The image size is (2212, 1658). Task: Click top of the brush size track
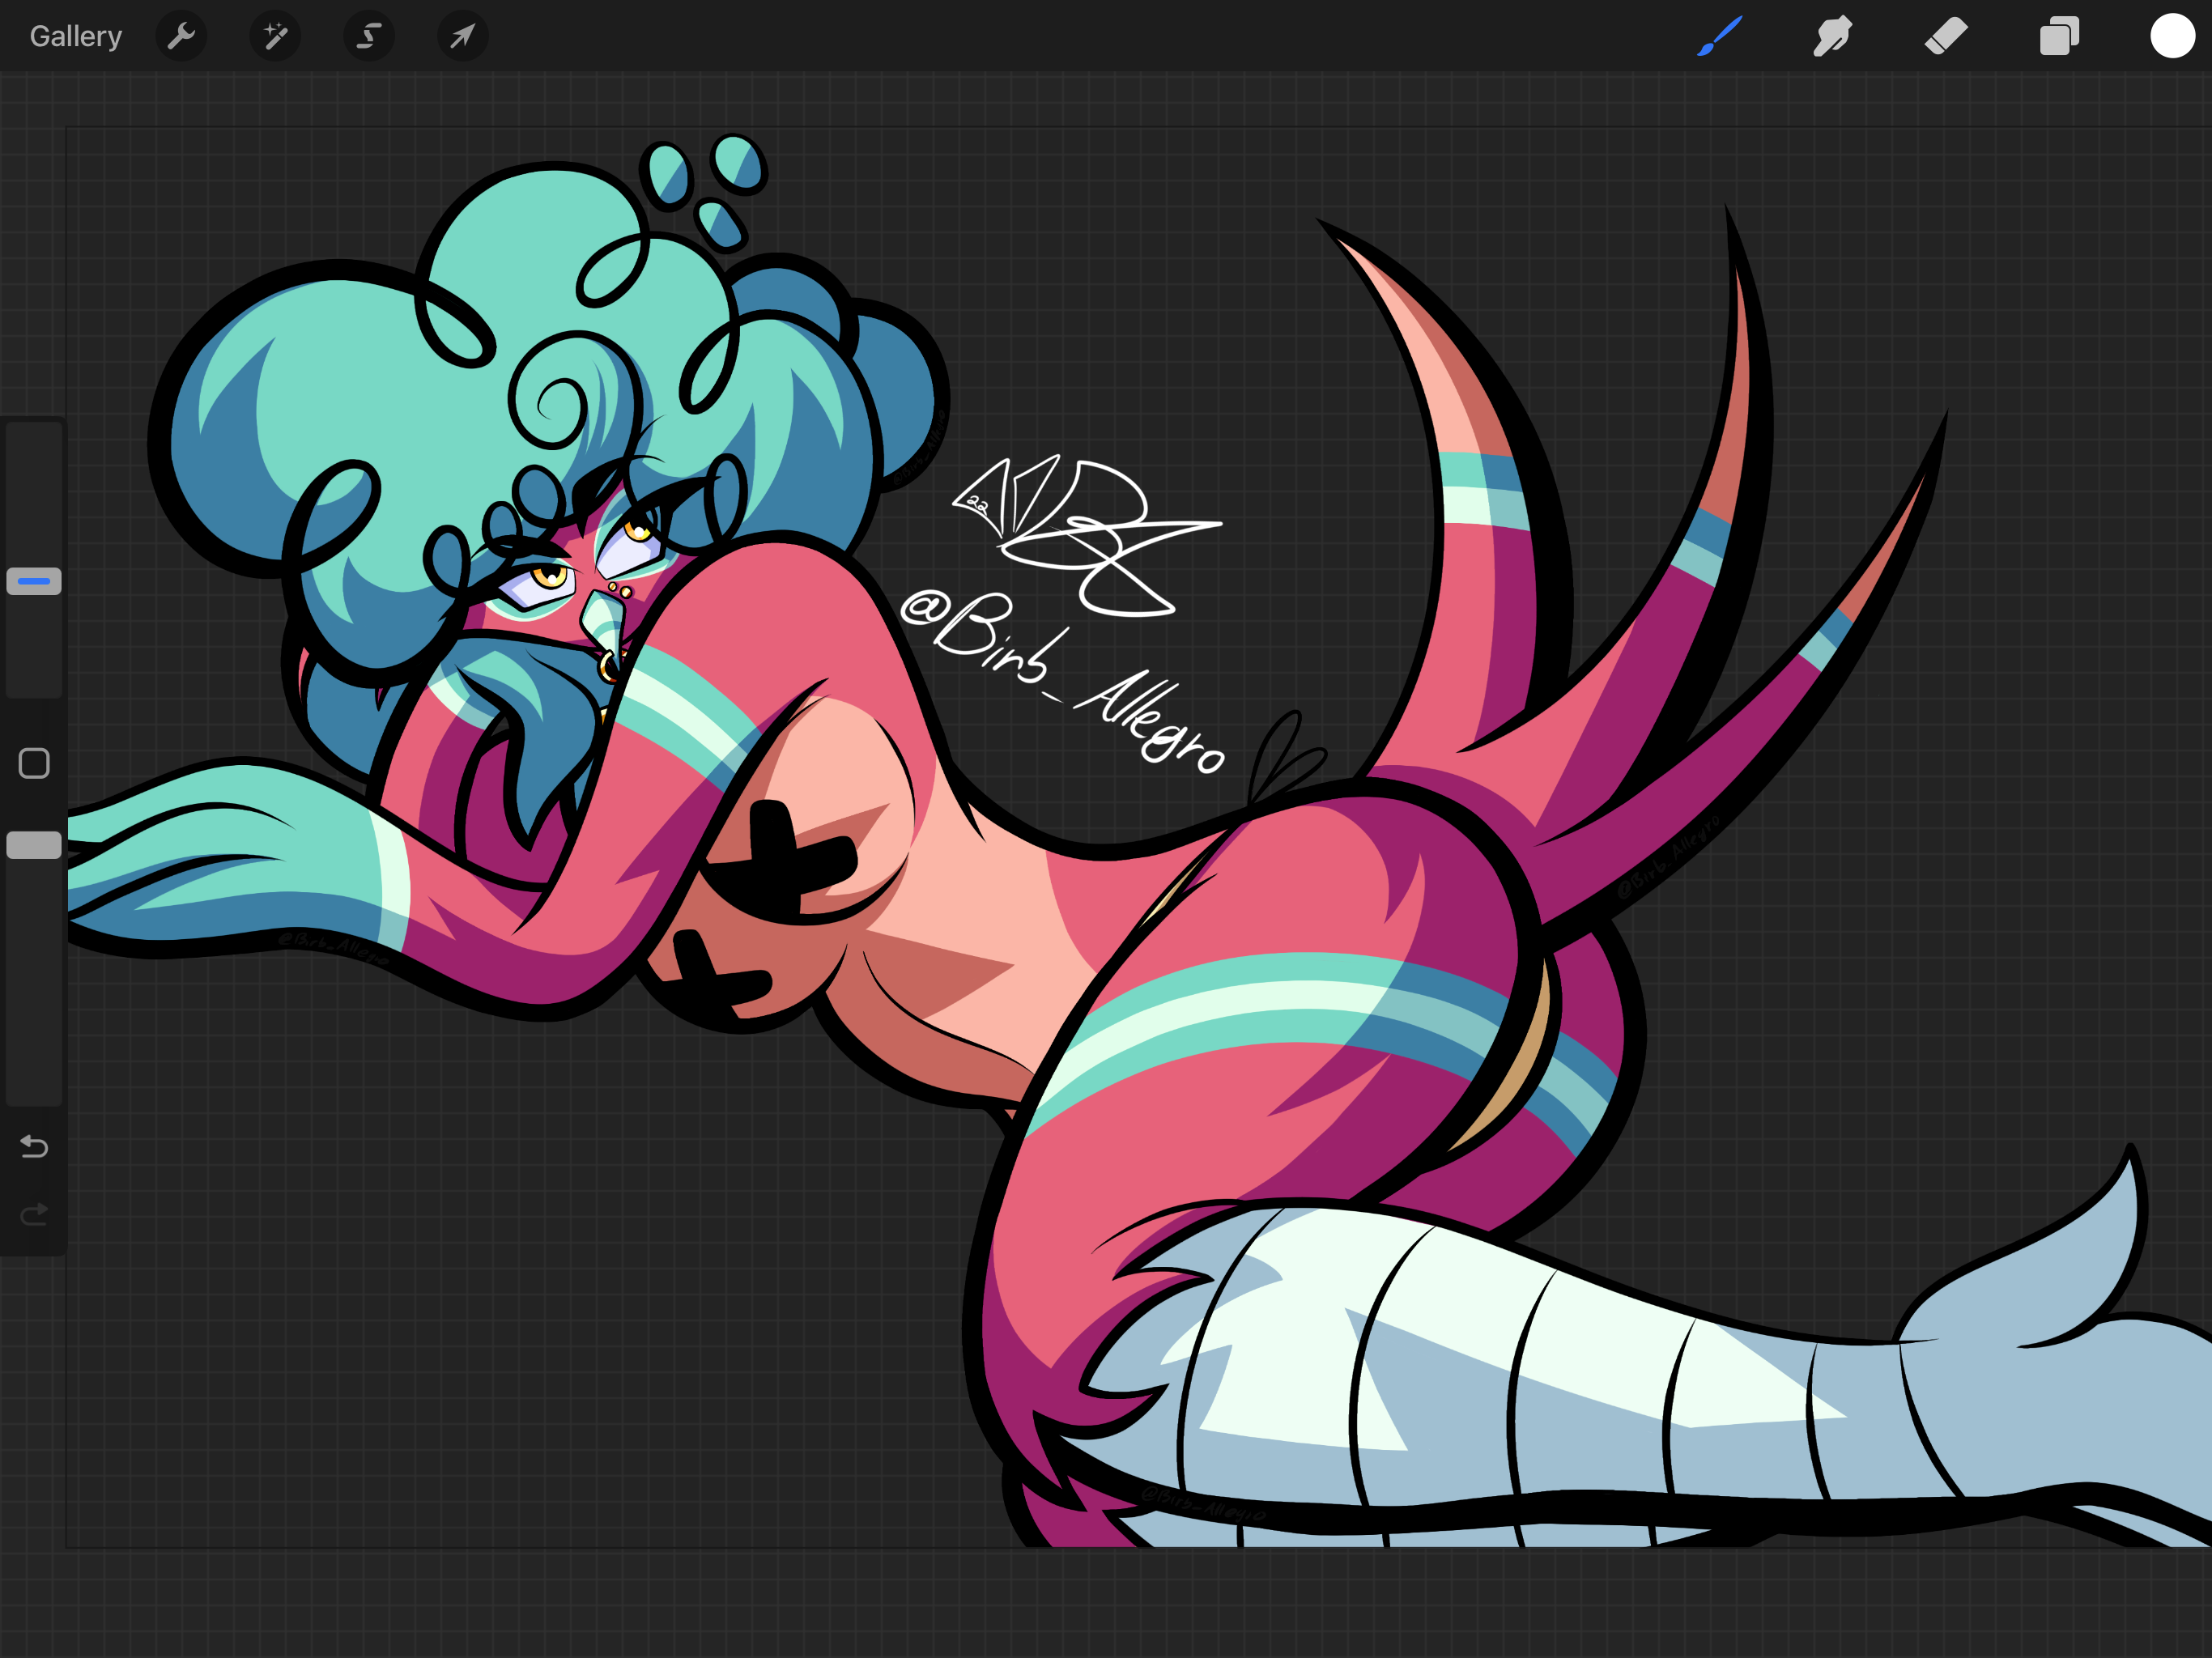pyautogui.click(x=34, y=440)
